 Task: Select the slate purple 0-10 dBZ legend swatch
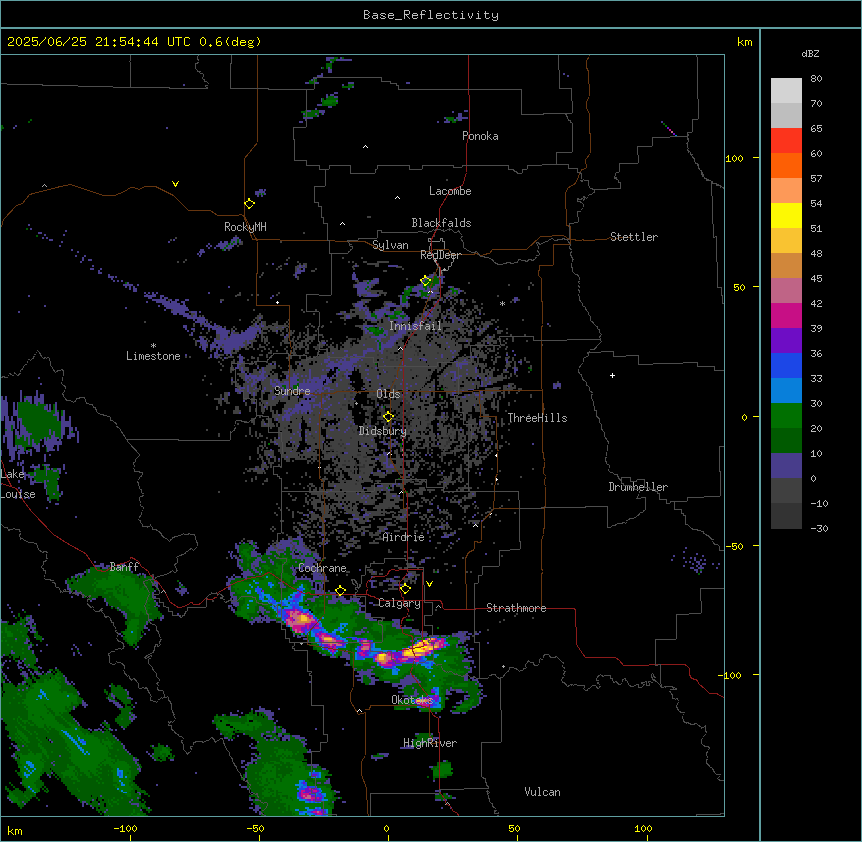coord(786,466)
